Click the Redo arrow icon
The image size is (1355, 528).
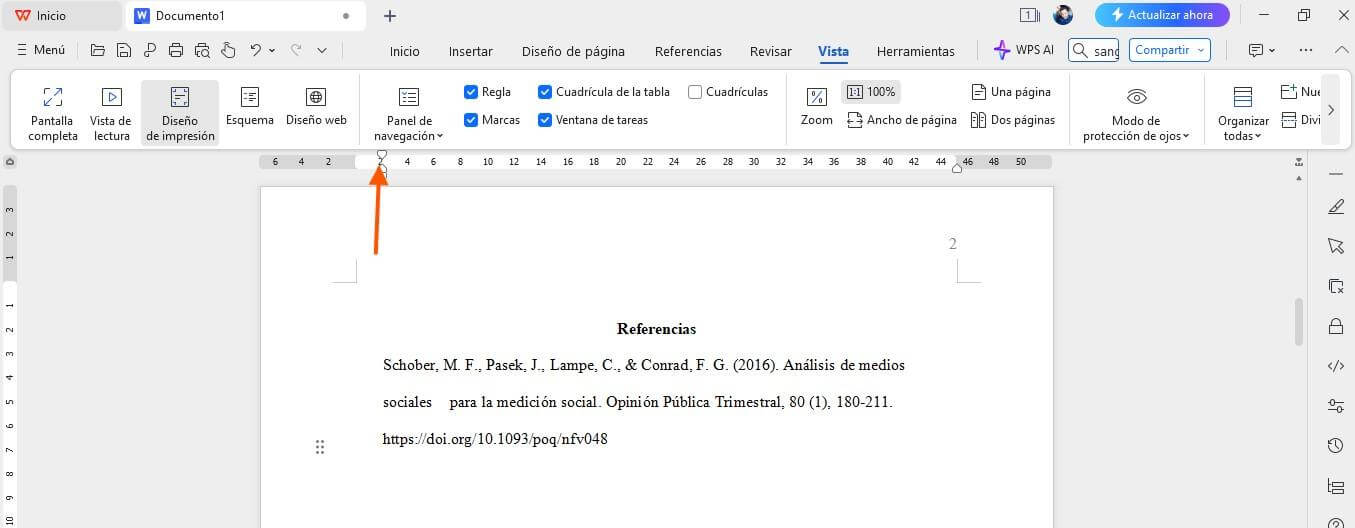coord(296,50)
